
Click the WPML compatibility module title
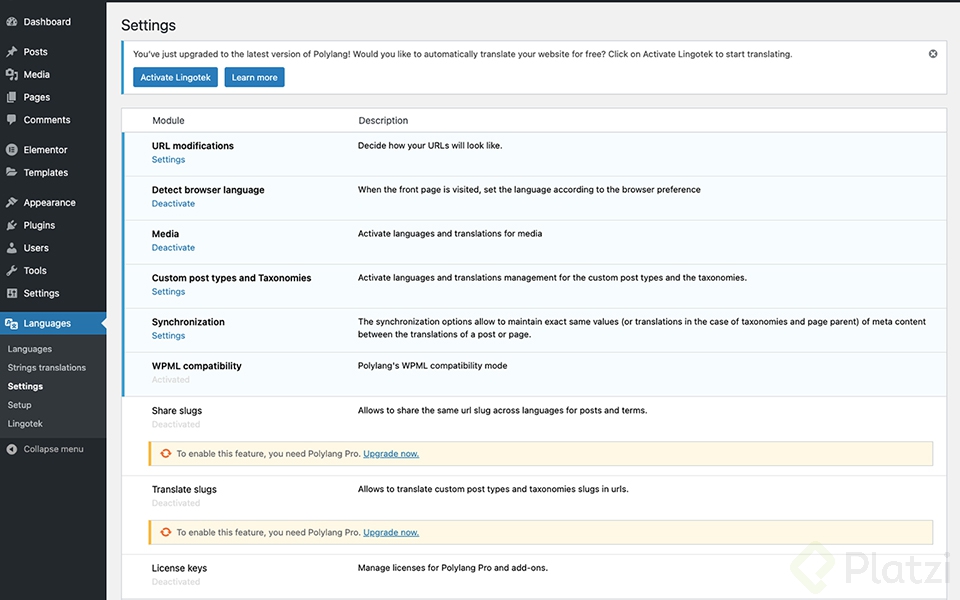coord(197,366)
